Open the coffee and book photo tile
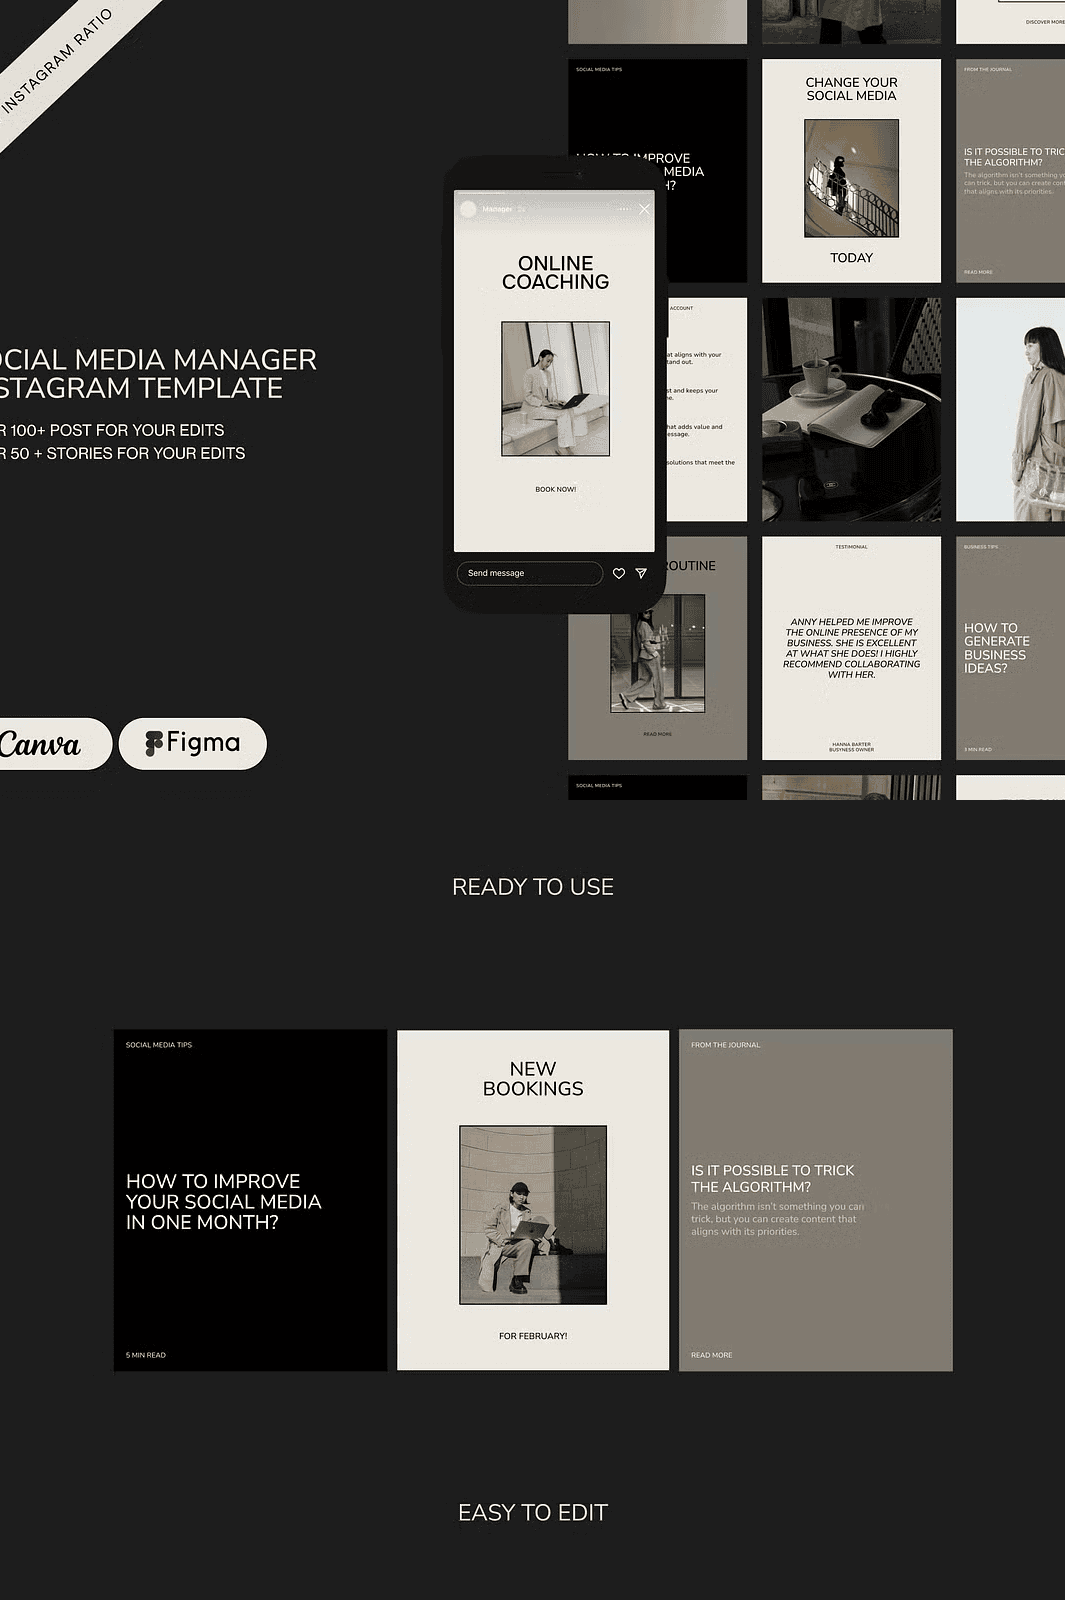Screen dimensions: 1065x1600 pos(851,409)
